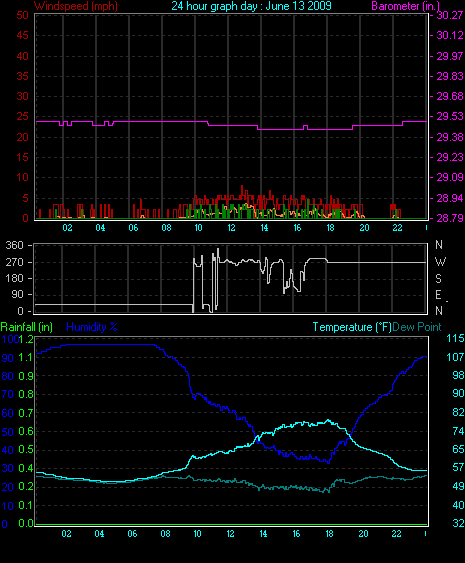Click the "Humidity %" legend label
This screenshot has height=563, width=465.
(x=92, y=327)
